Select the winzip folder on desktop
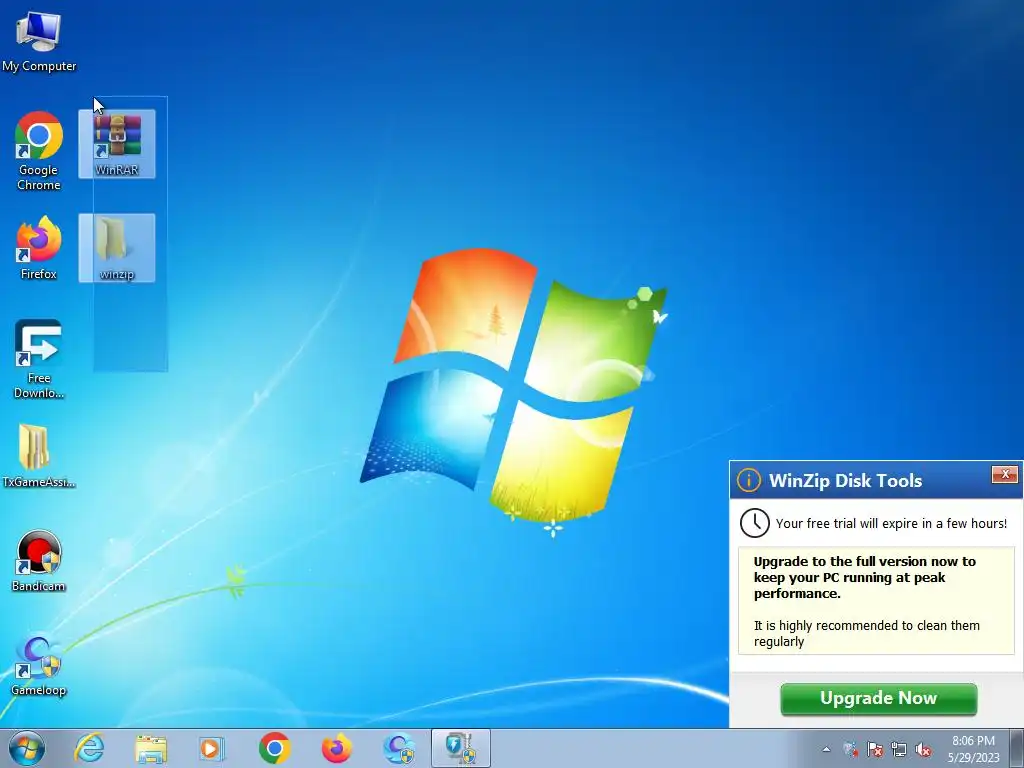 pyautogui.click(x=117, y=248)
